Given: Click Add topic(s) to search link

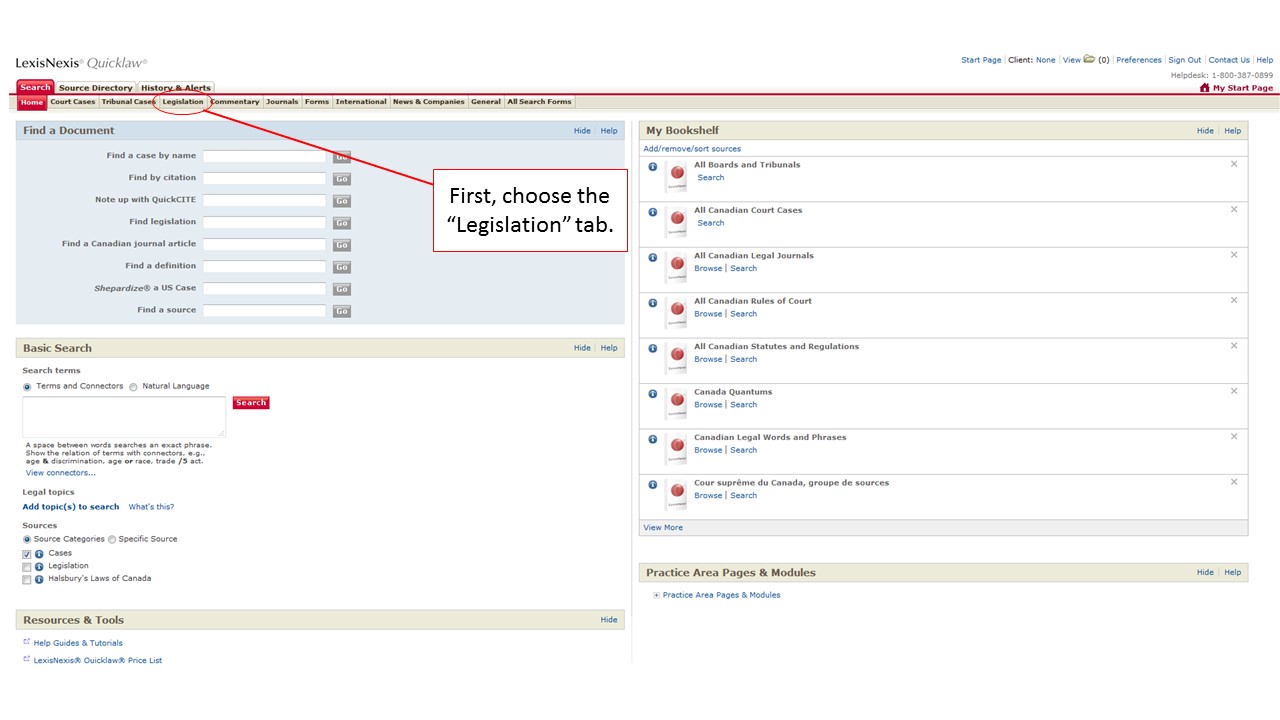Looking at the screenshot, I should click(71, 507).
